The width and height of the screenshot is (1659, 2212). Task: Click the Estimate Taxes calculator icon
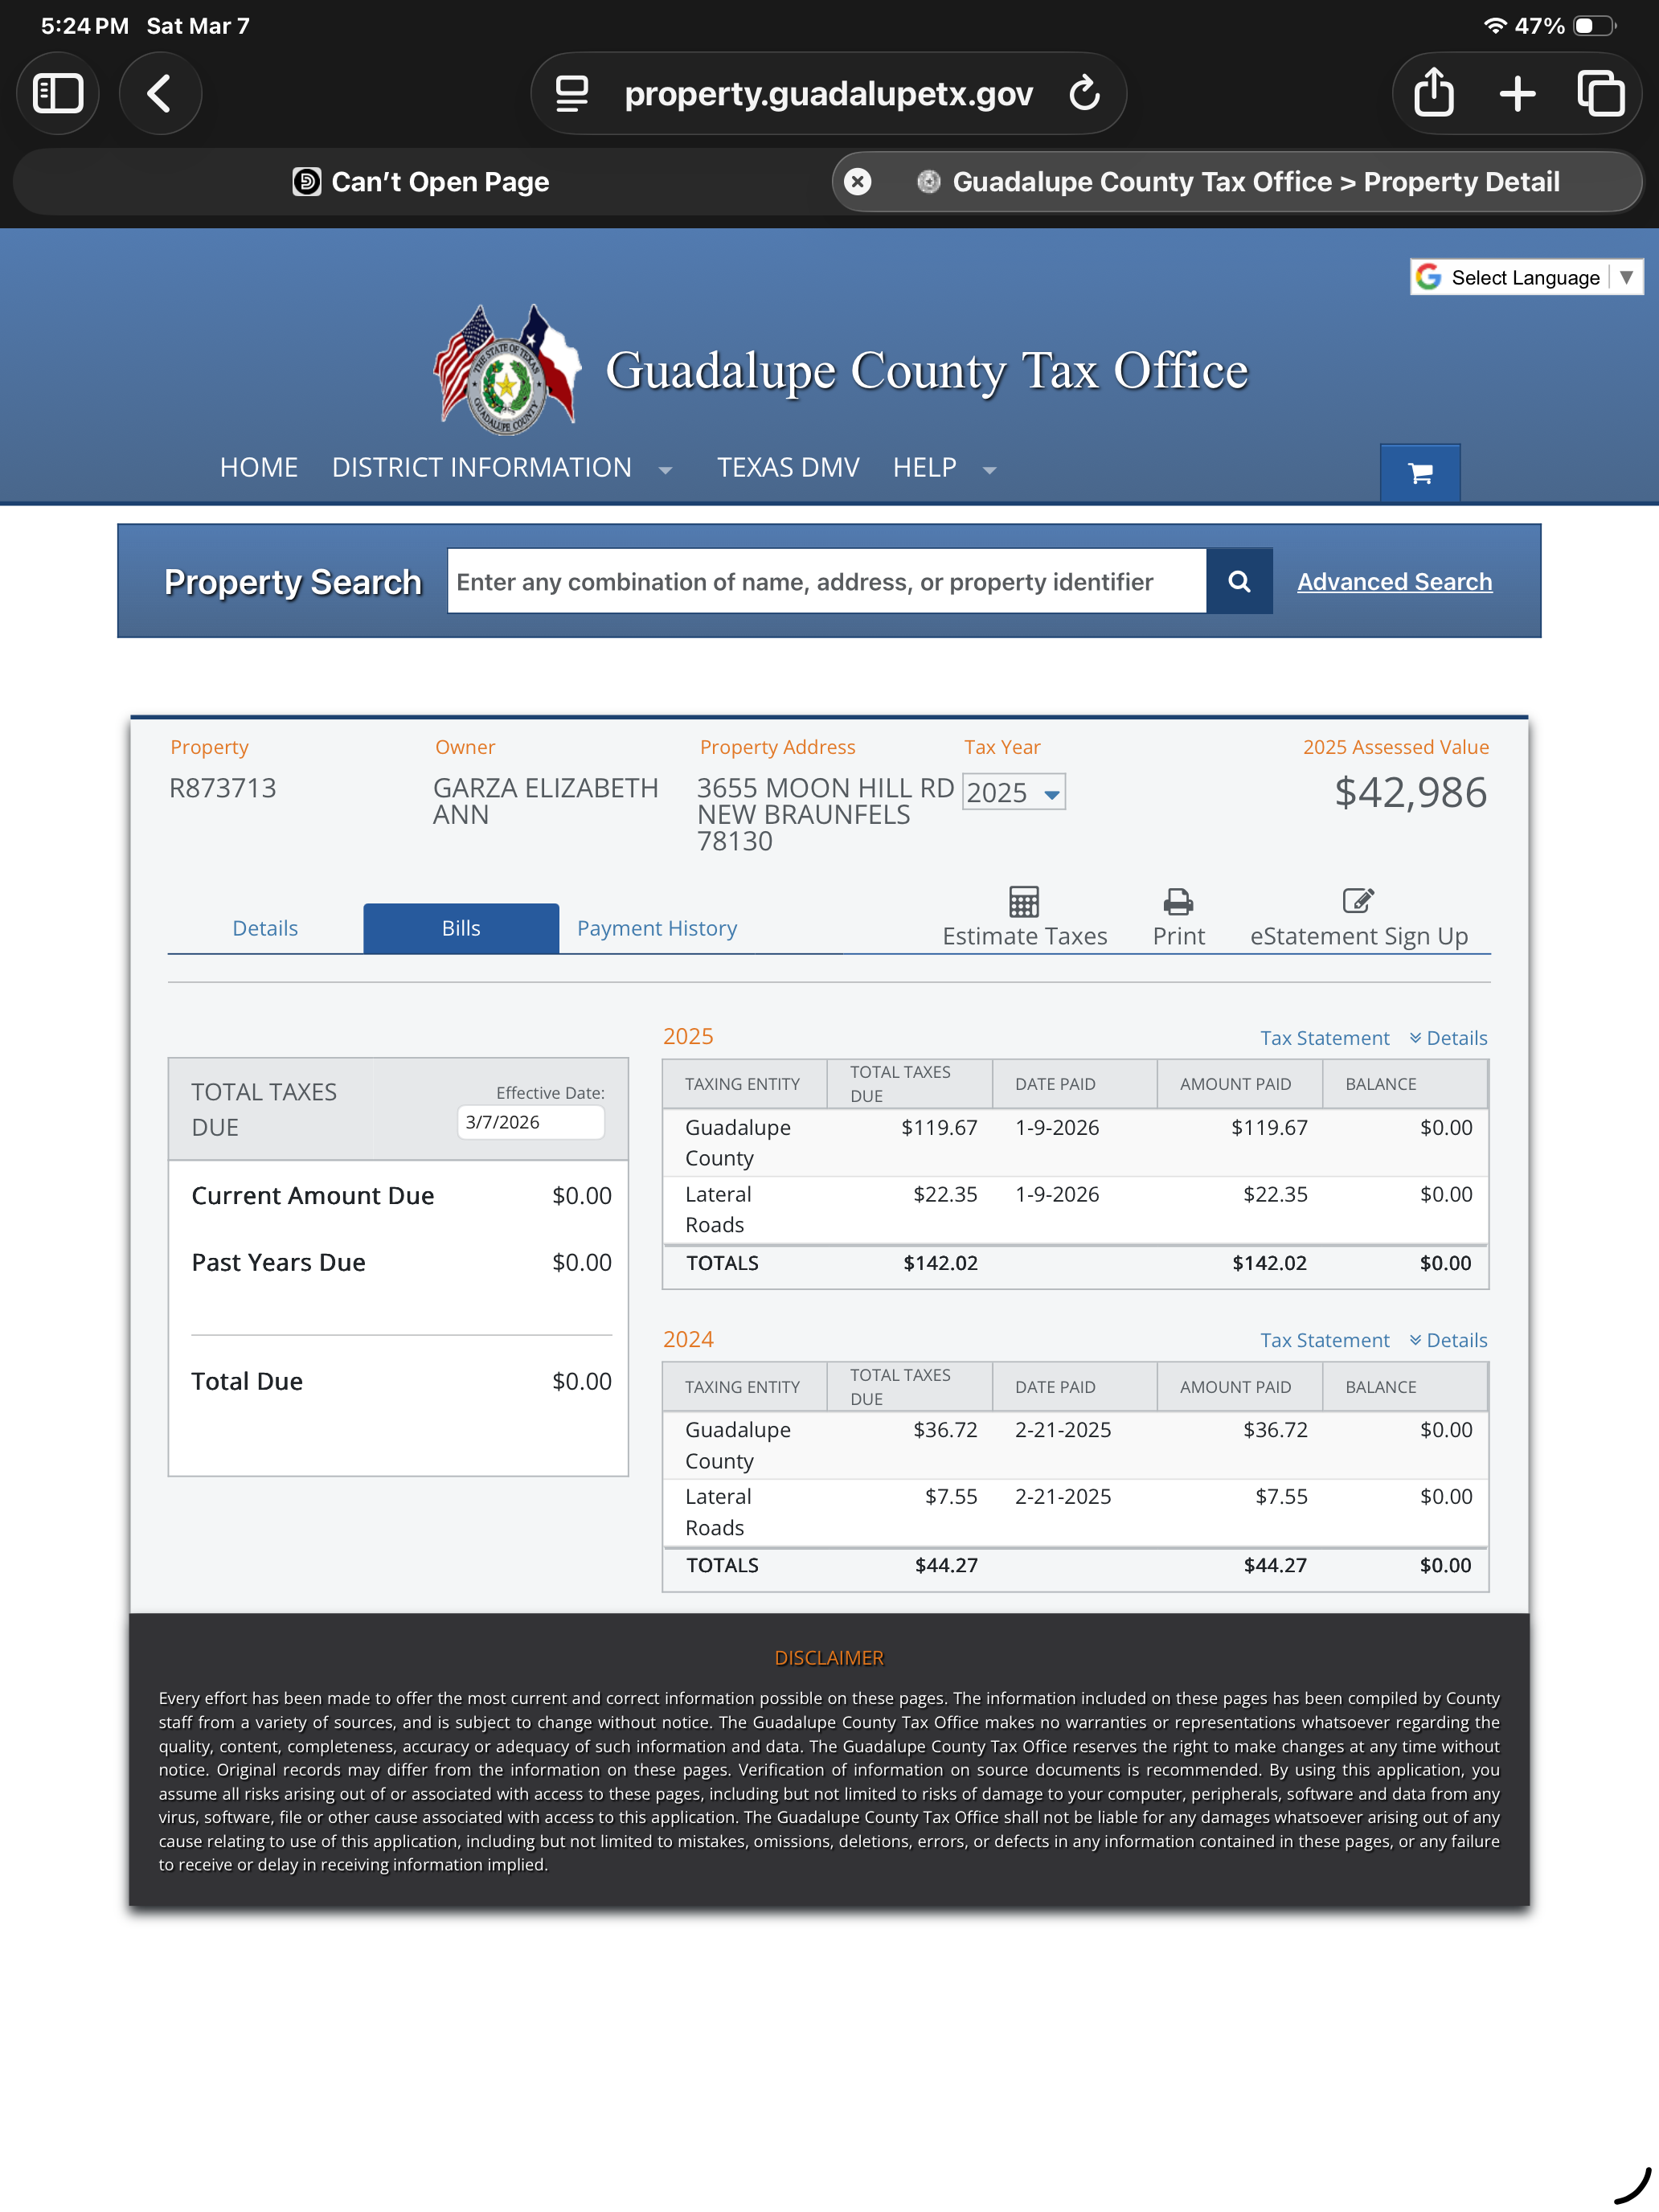1024,902
